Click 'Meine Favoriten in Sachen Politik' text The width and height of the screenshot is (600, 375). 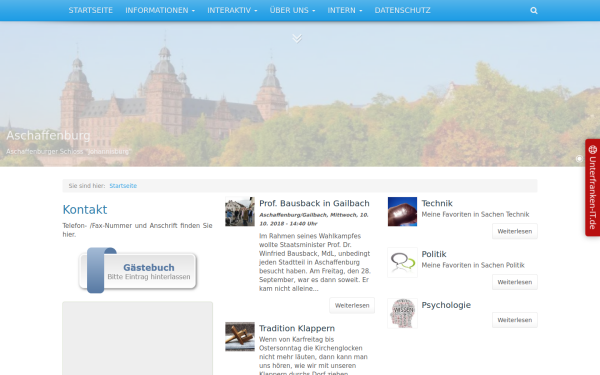tap(473, 265)
